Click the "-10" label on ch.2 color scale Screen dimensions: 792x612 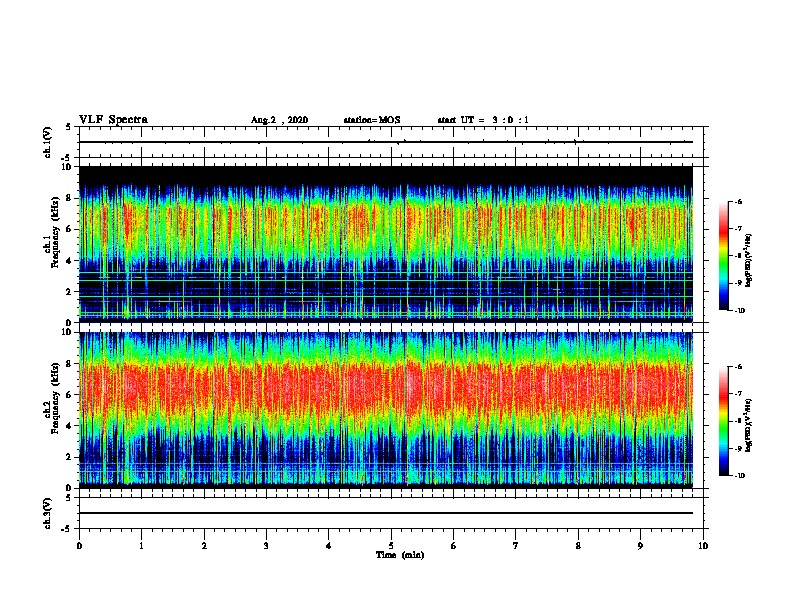(x=740, y=476)
